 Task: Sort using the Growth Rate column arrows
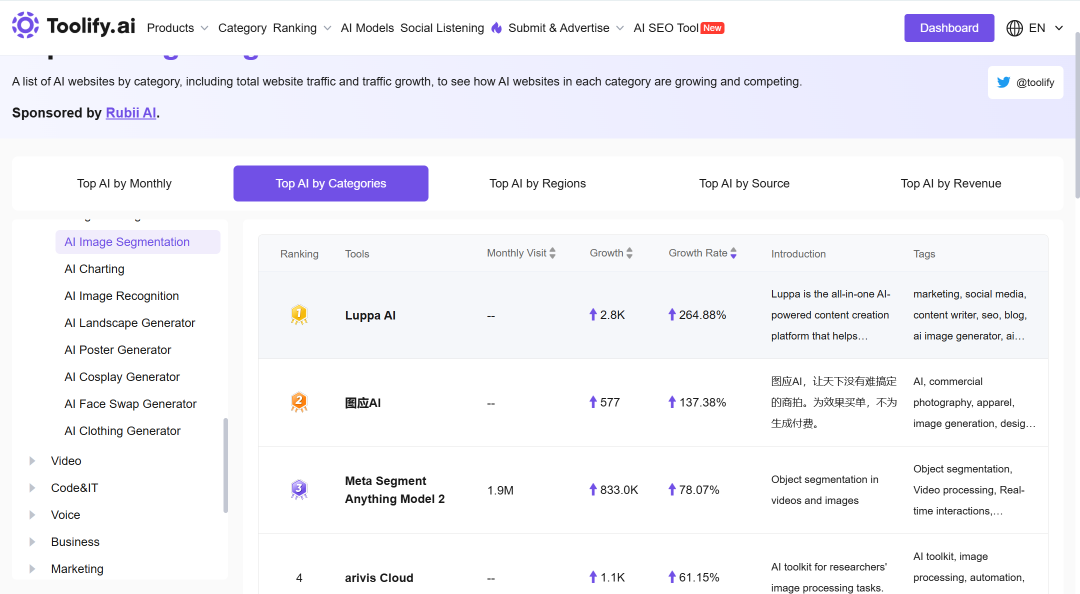[x=734, y=253]
